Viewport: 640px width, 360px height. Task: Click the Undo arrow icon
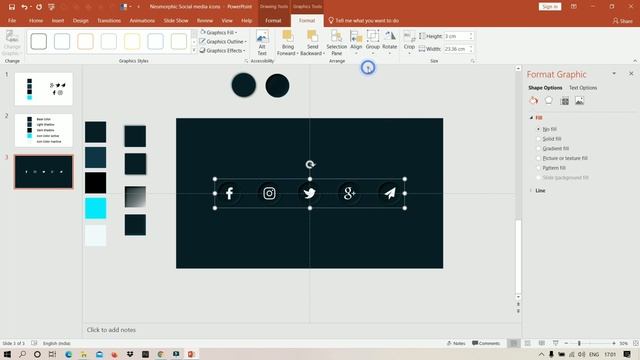pos(24,7)
